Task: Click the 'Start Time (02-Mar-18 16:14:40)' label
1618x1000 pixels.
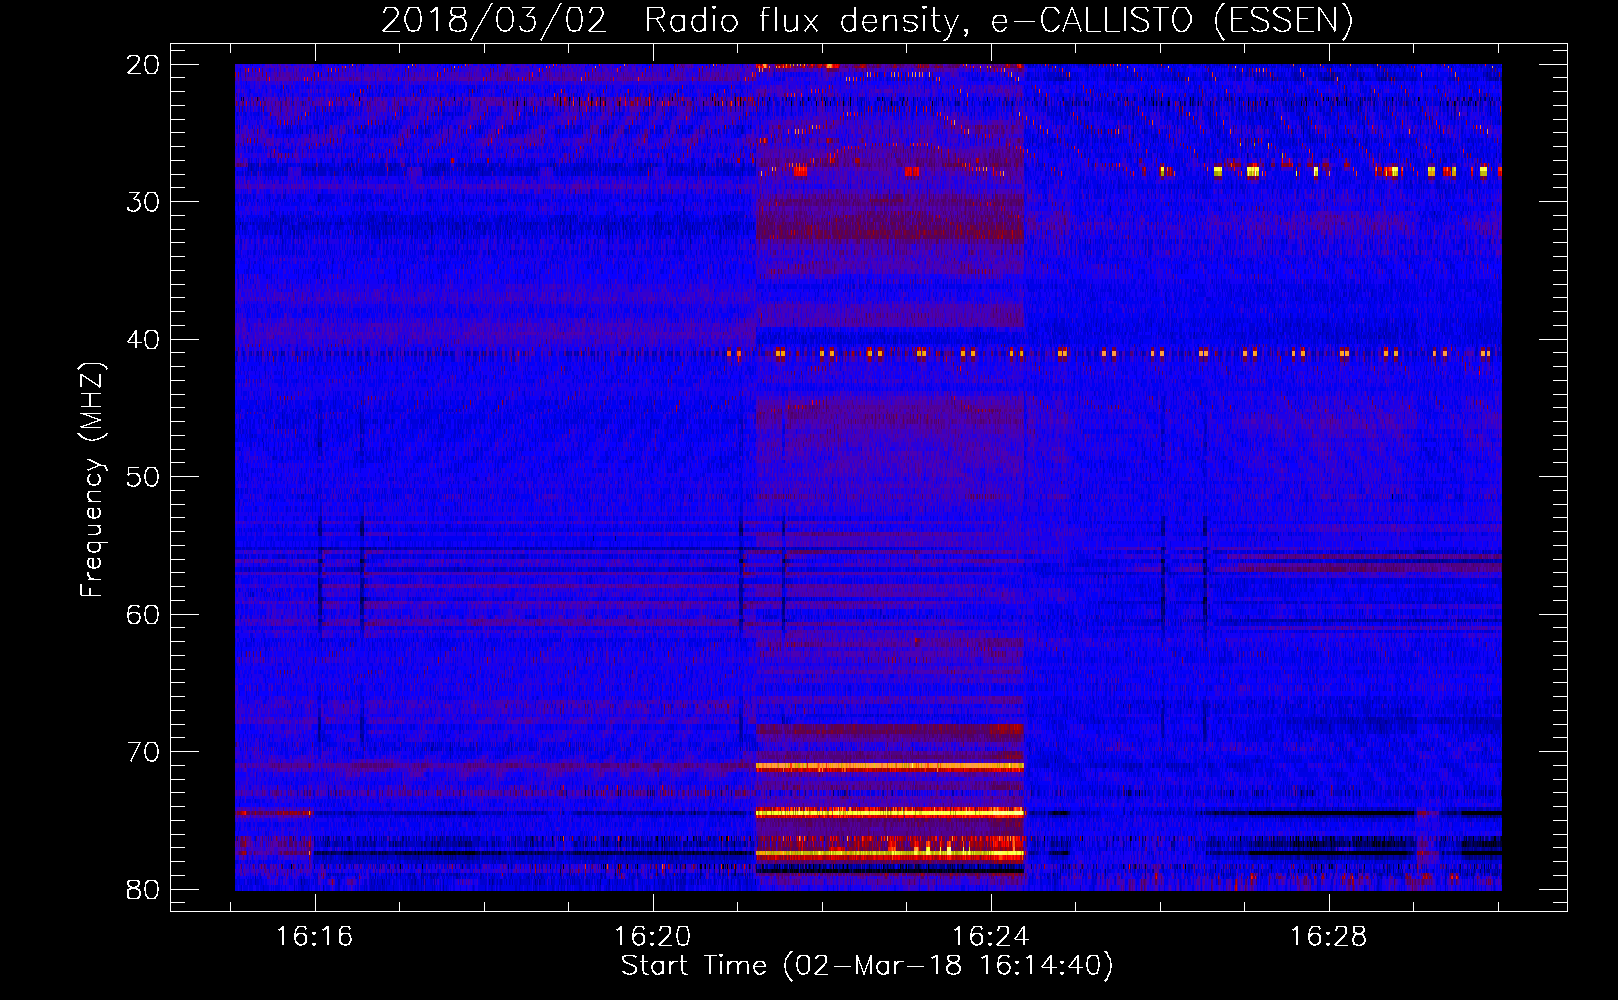Action: pos(867,966)
